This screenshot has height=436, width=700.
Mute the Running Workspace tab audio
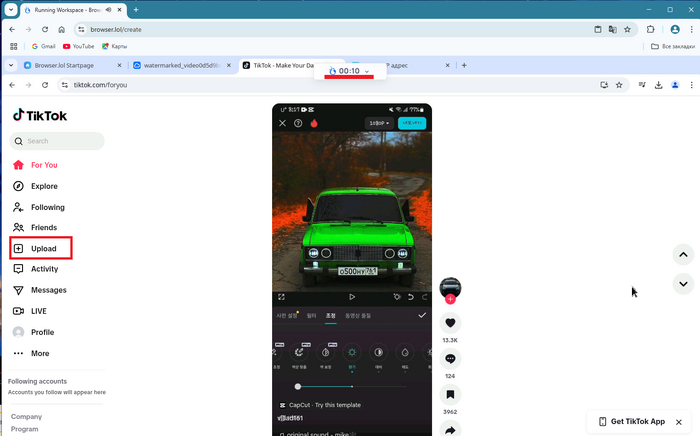[x=108, y=10]
